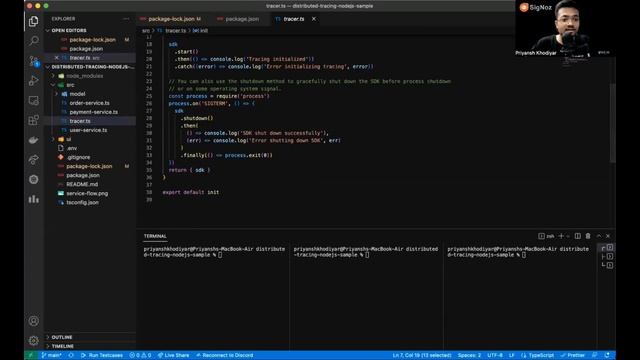Change indentation via Spaces: 2

(x=469, y=355)
